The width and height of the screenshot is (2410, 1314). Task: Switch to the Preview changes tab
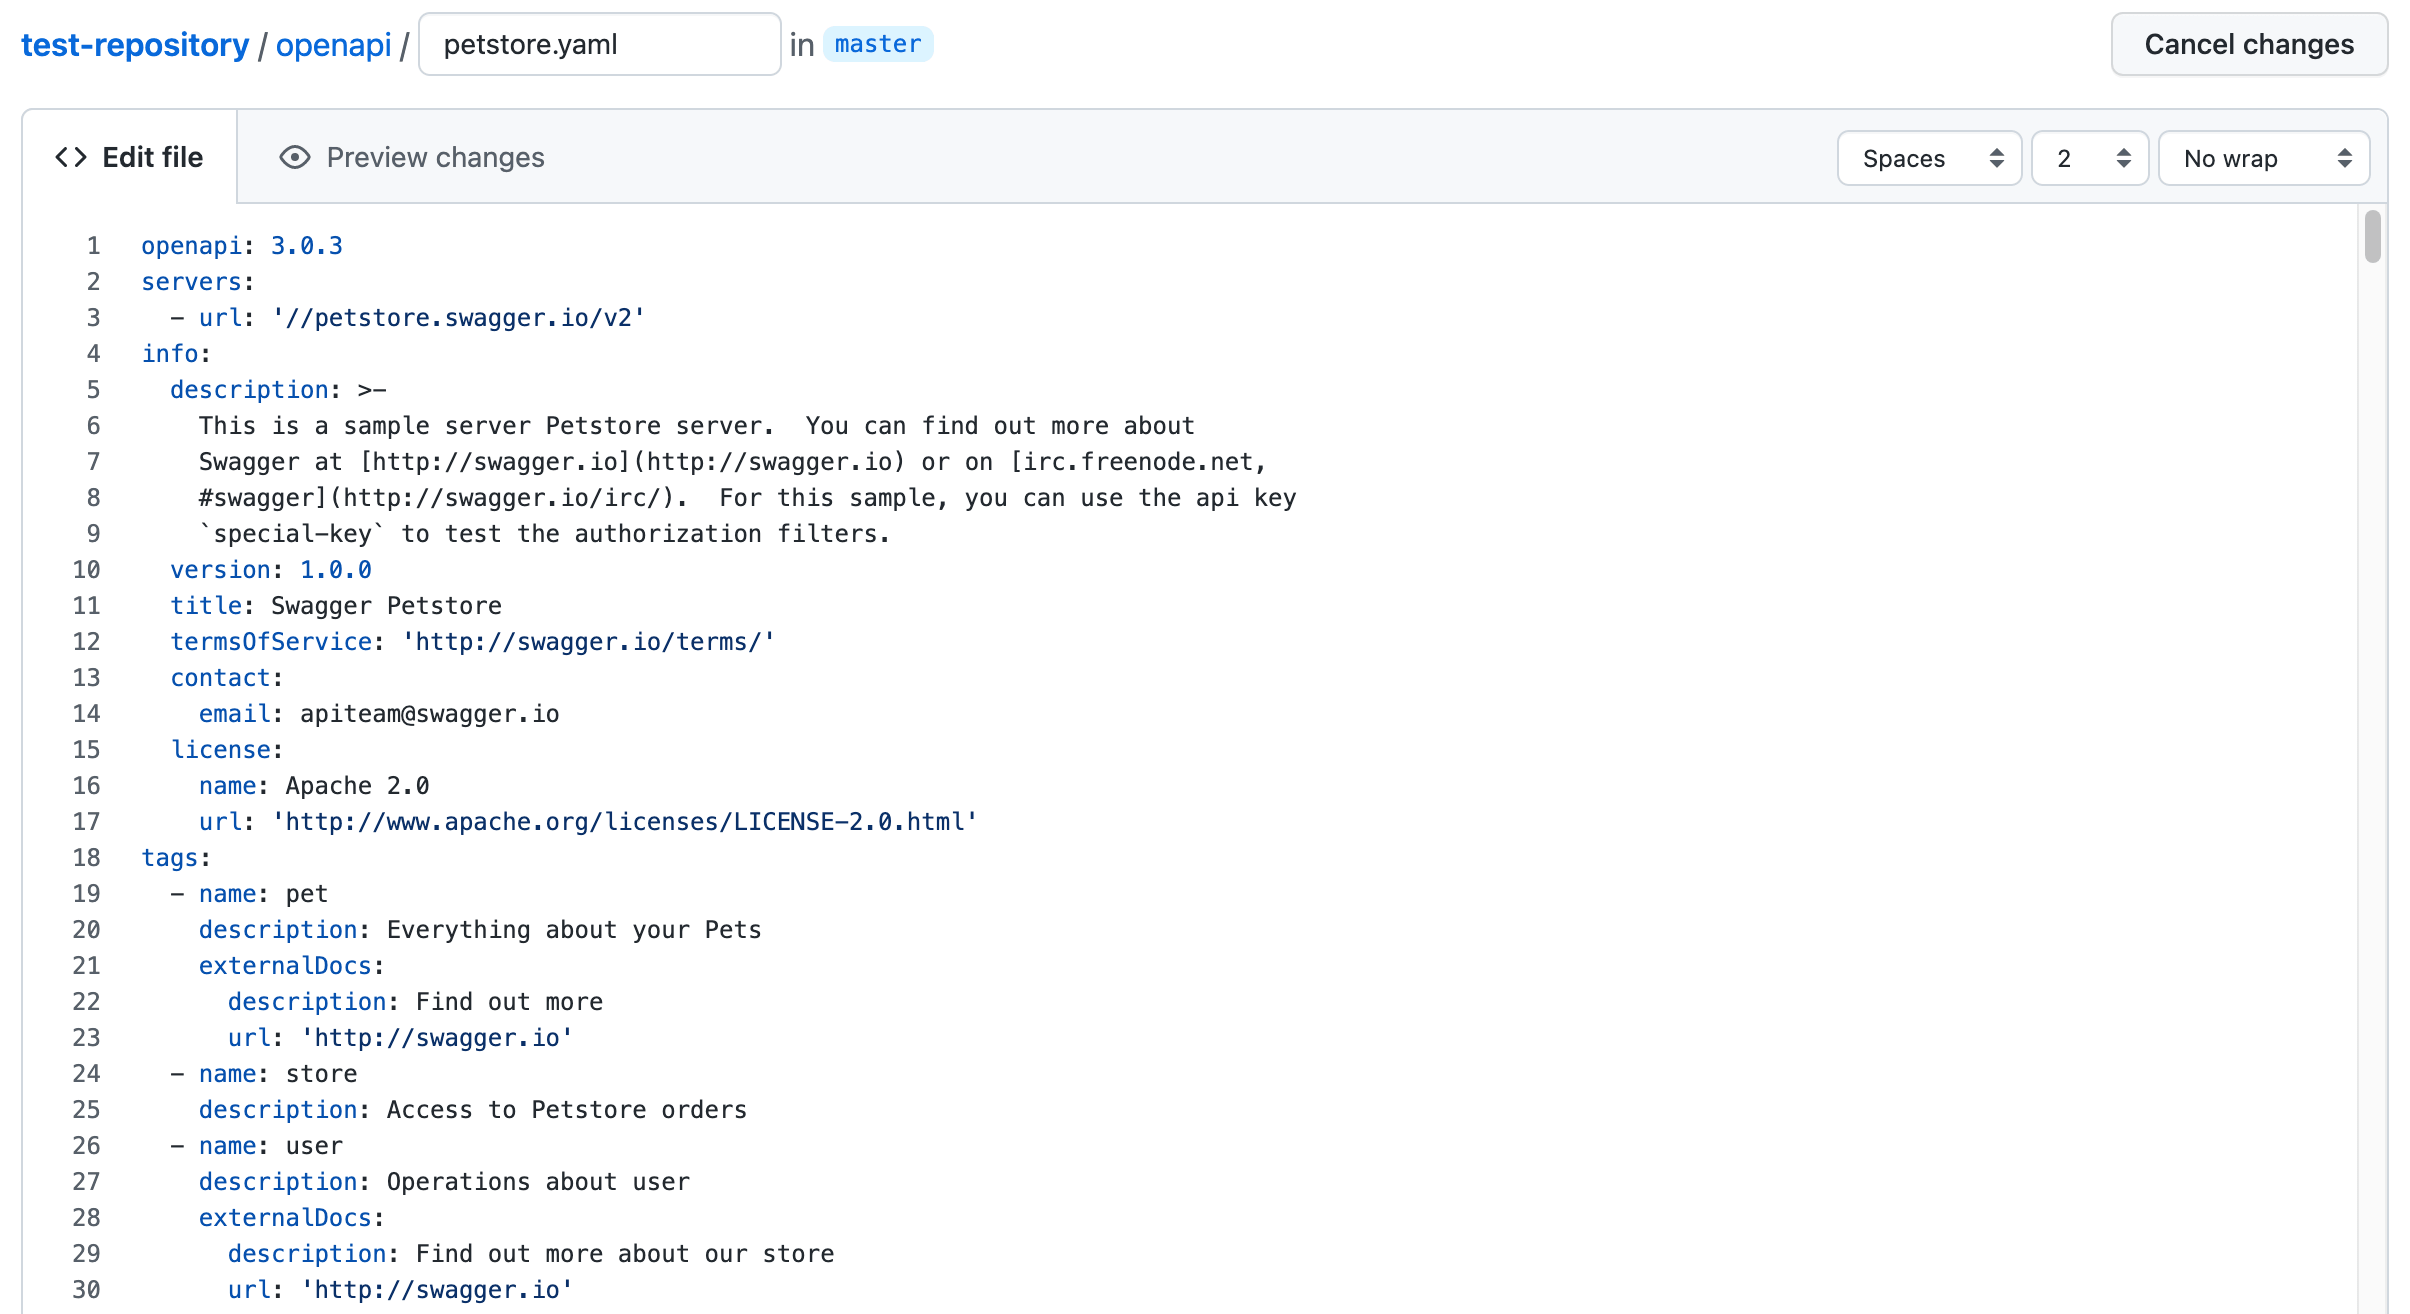point(412,157)
